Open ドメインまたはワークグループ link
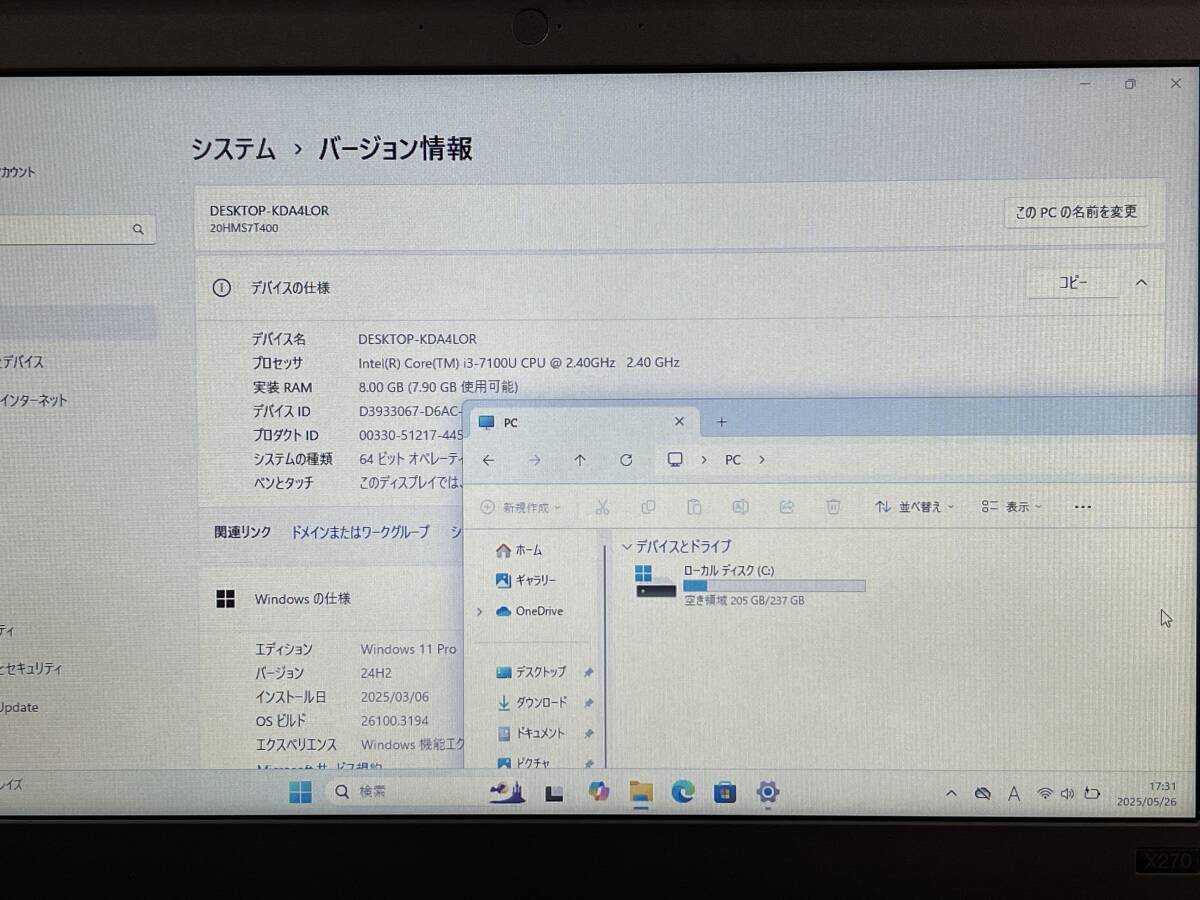1200x900 pixels. 360,532
